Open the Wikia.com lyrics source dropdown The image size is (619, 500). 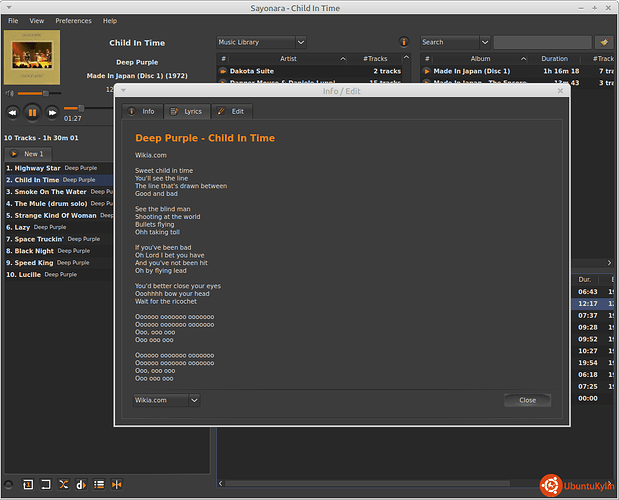click(x=166, y=400)
